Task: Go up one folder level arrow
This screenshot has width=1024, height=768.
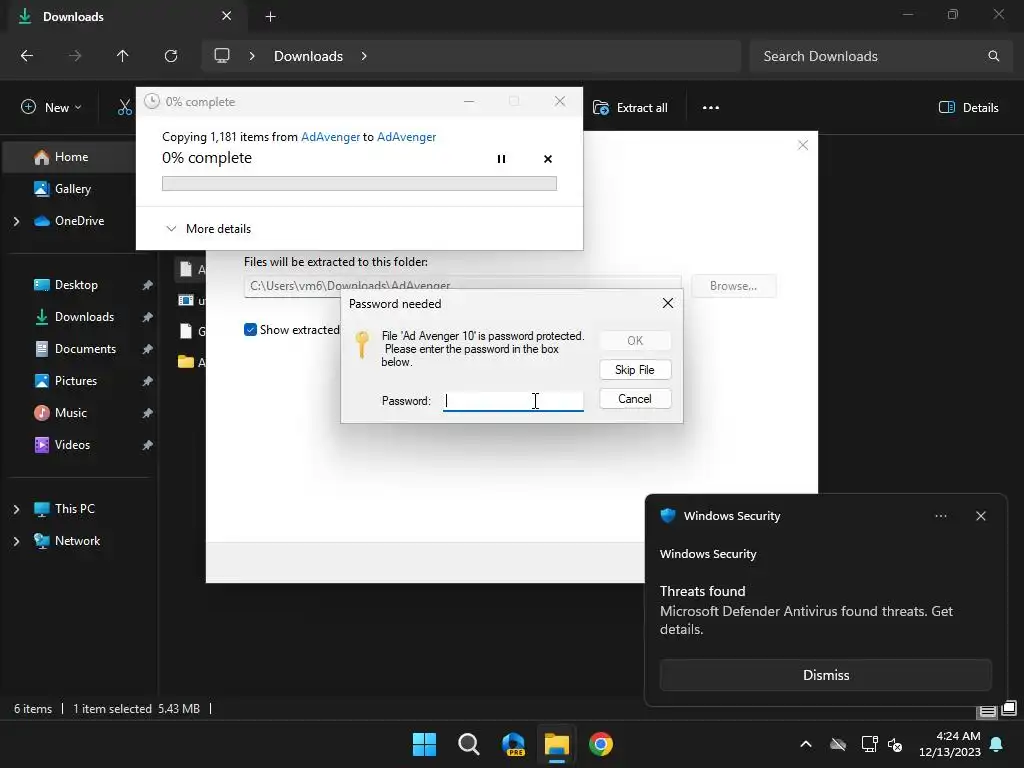Action: click(x=122, y=56)
